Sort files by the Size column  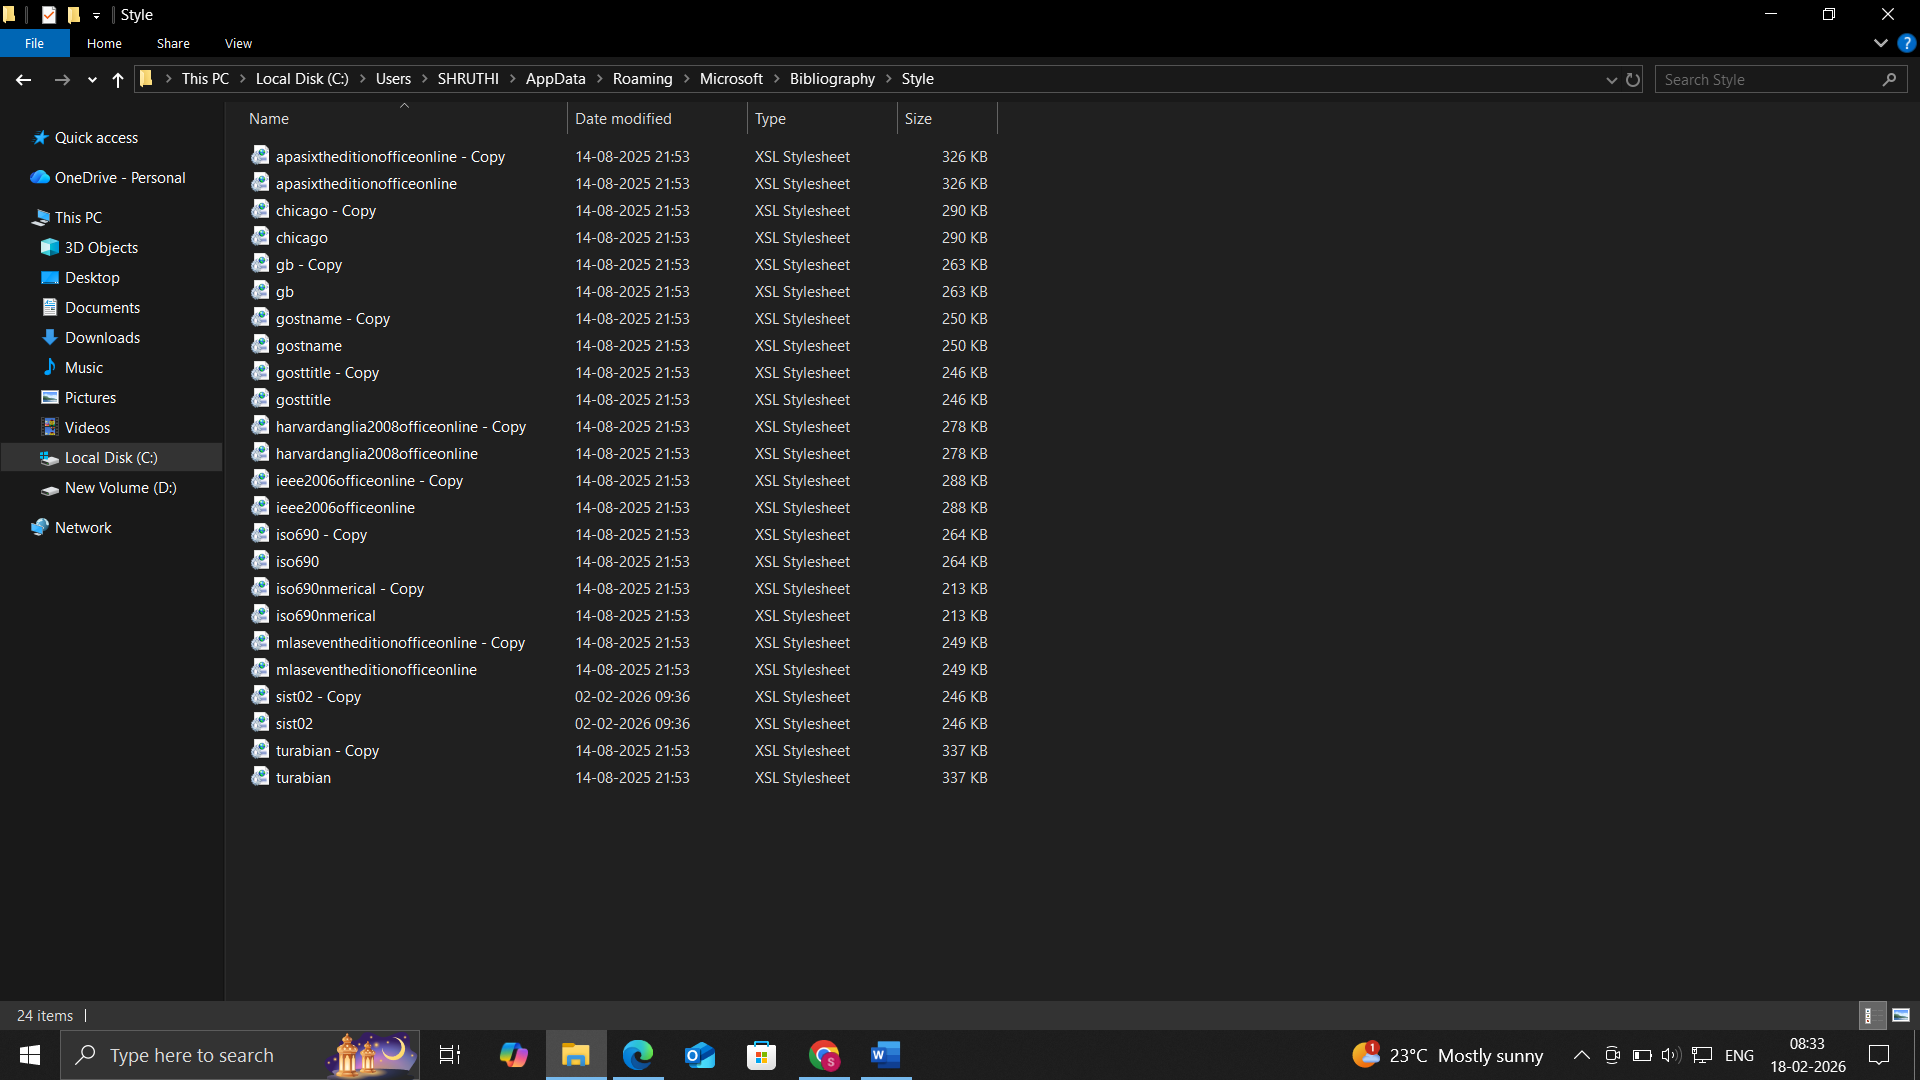[x=919, y=118]
